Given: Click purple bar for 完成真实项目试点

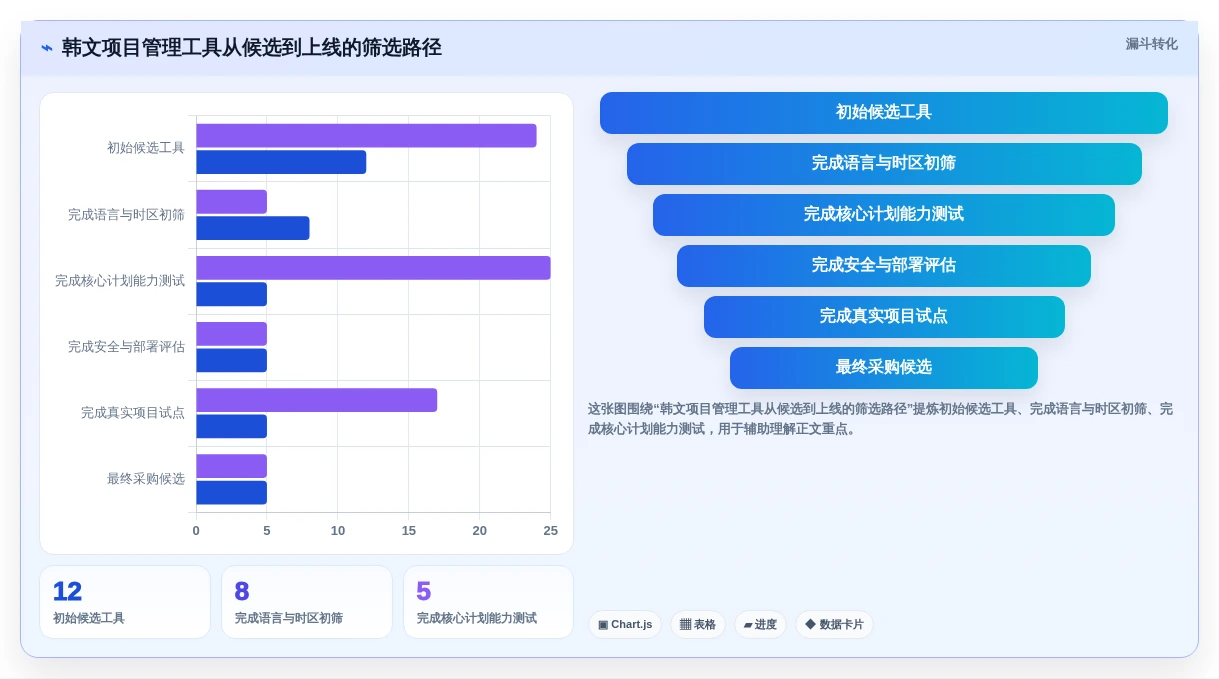Looking at the screenshot, I should [316, 400].
